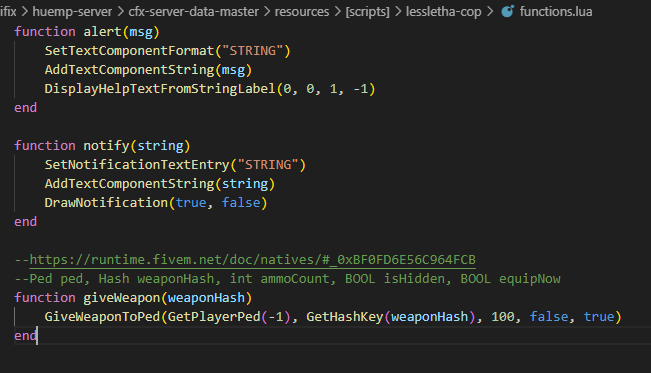
Task: Open the [scripts] breadcrumb folder
Action: click(367, 12)
